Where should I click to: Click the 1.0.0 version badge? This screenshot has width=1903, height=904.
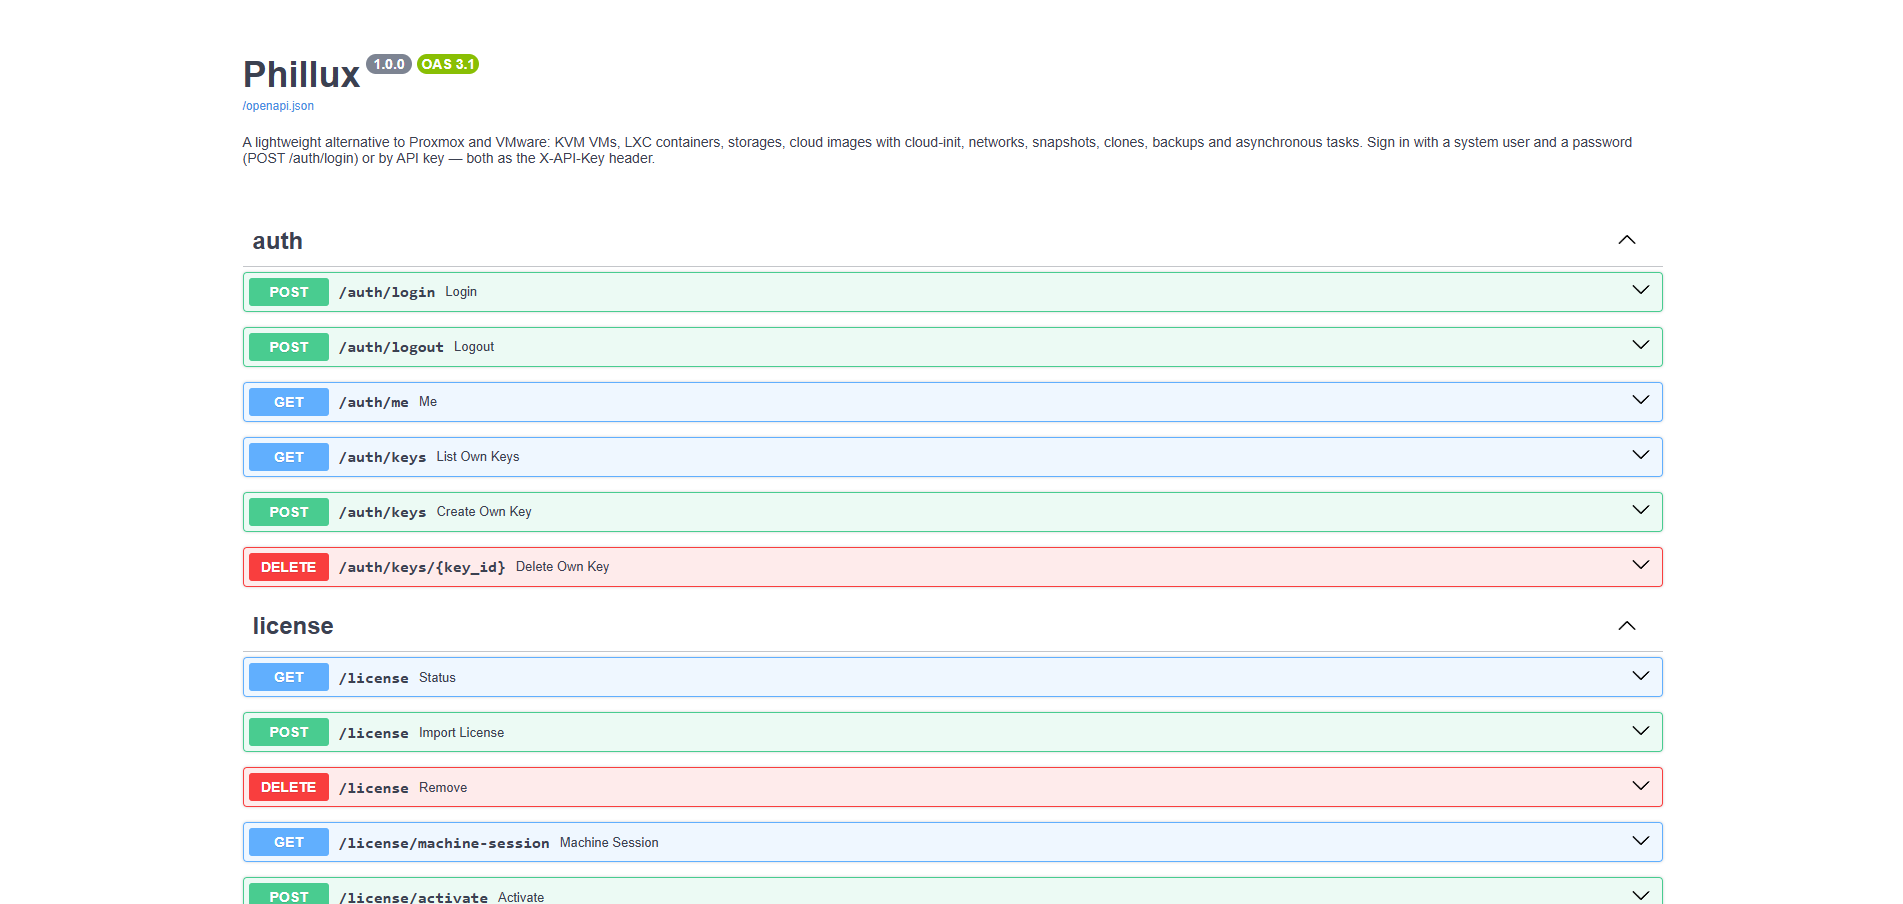click(x=389, y=64)
